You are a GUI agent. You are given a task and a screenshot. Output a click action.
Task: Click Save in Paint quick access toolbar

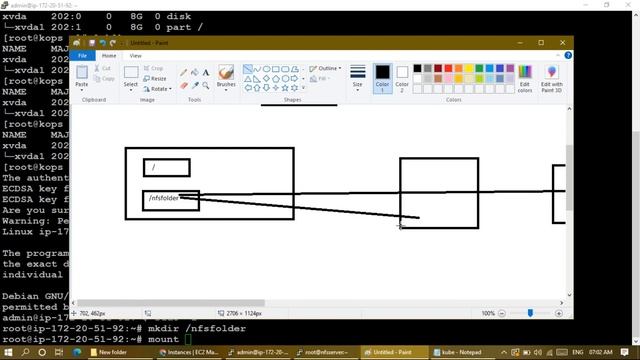[92, 43]
